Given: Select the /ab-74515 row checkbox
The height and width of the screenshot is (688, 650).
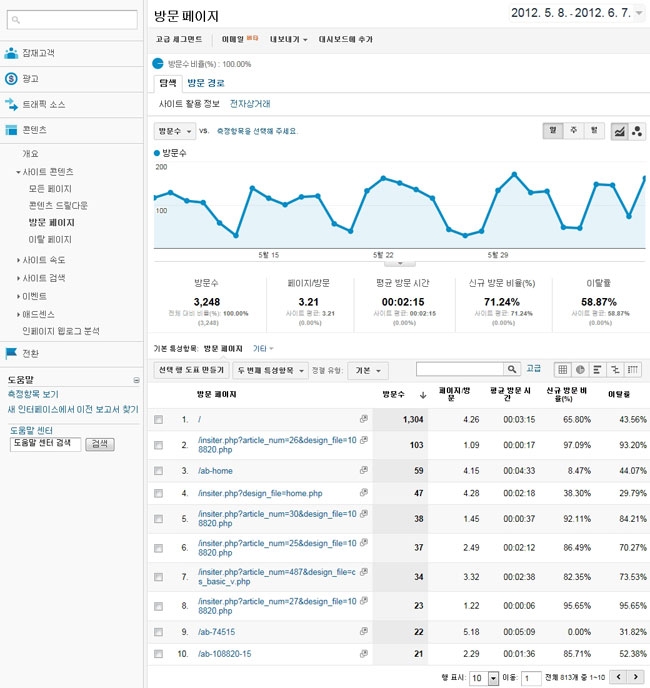Looking at the screenshot, I should pos(158,632).
